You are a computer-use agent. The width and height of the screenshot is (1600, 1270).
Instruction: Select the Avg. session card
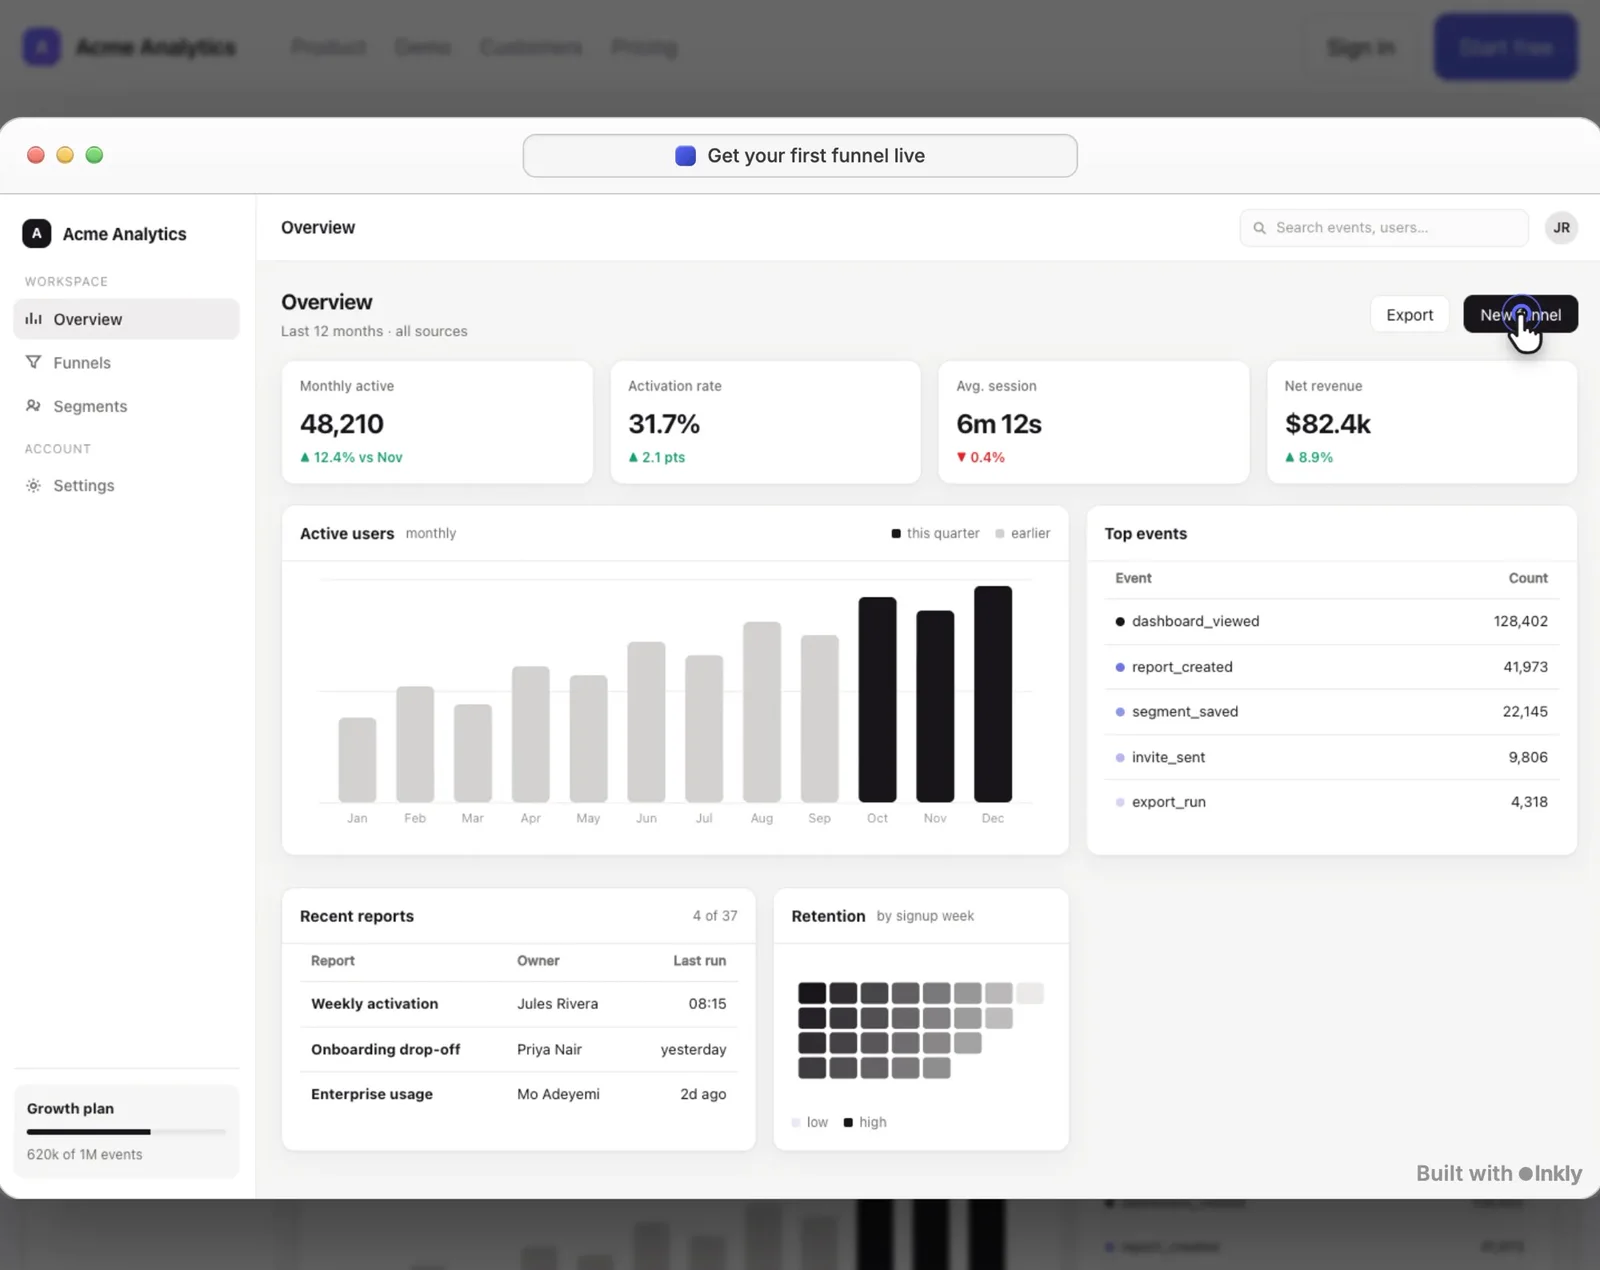(x=1094, y=422)
